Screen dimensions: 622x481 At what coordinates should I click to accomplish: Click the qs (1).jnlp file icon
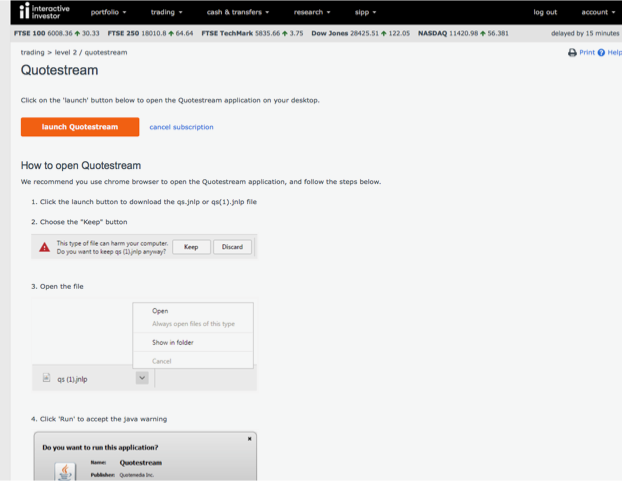pos(46,378)
